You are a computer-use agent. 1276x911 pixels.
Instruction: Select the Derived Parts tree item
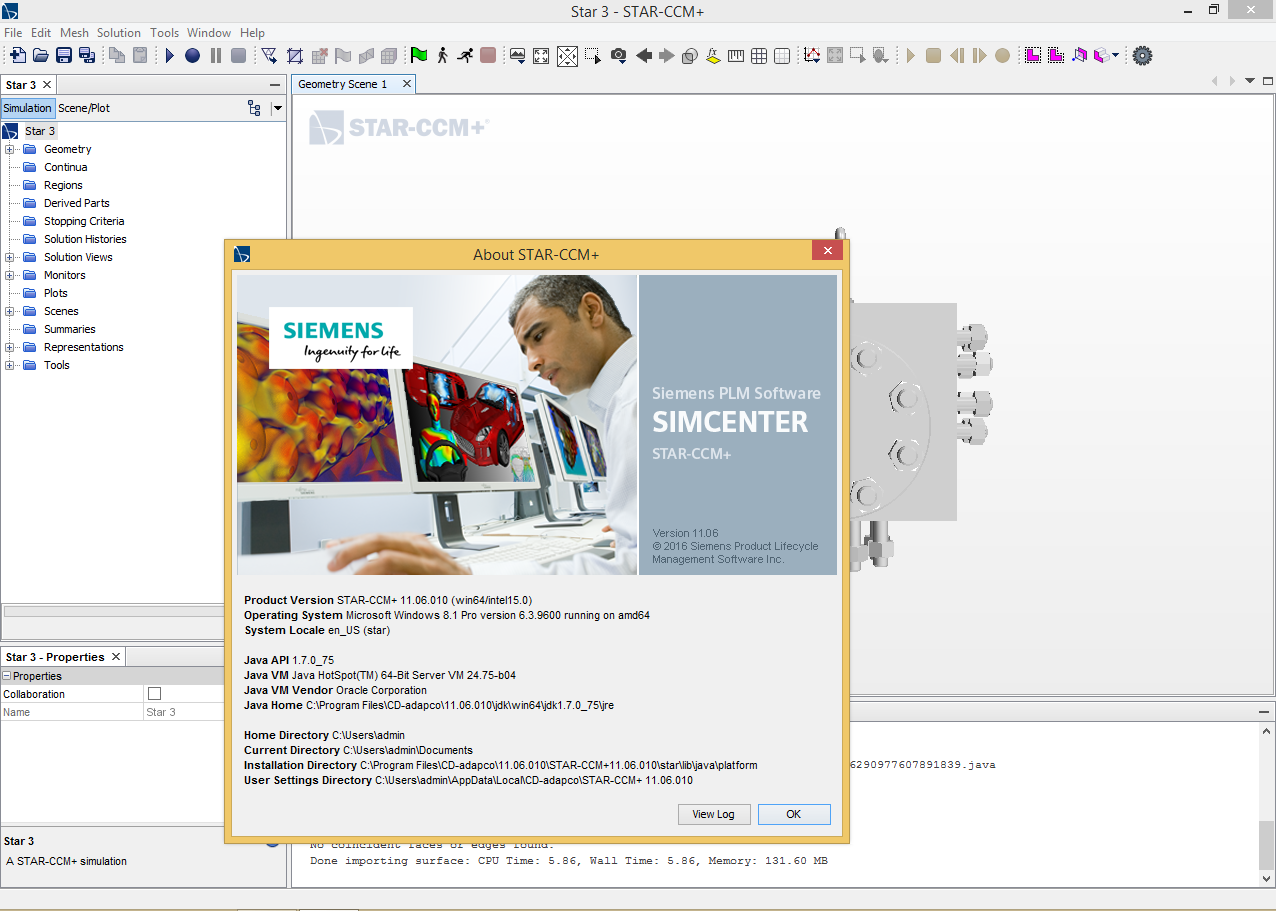point(76,203)
